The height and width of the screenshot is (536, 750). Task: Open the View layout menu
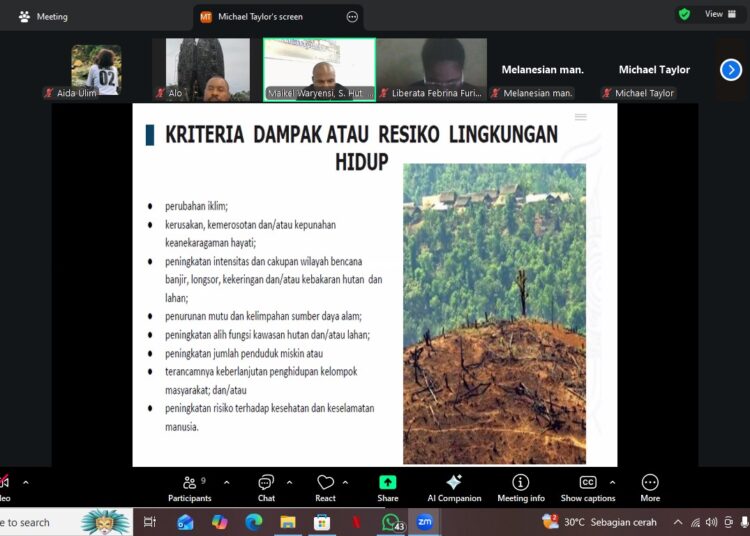(x=720, y=14)
